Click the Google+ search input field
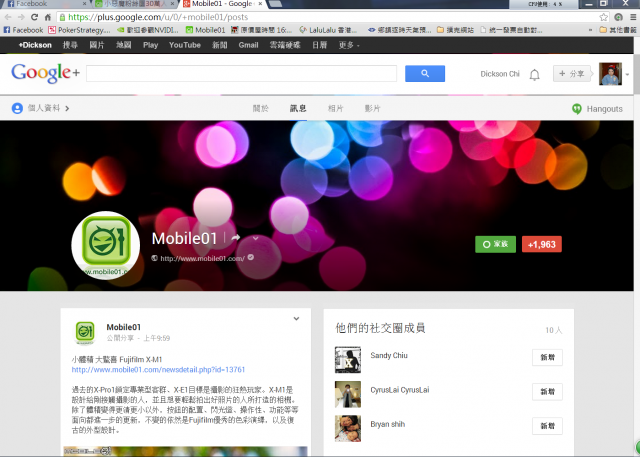640x457 pixels. tap(241, 73)
